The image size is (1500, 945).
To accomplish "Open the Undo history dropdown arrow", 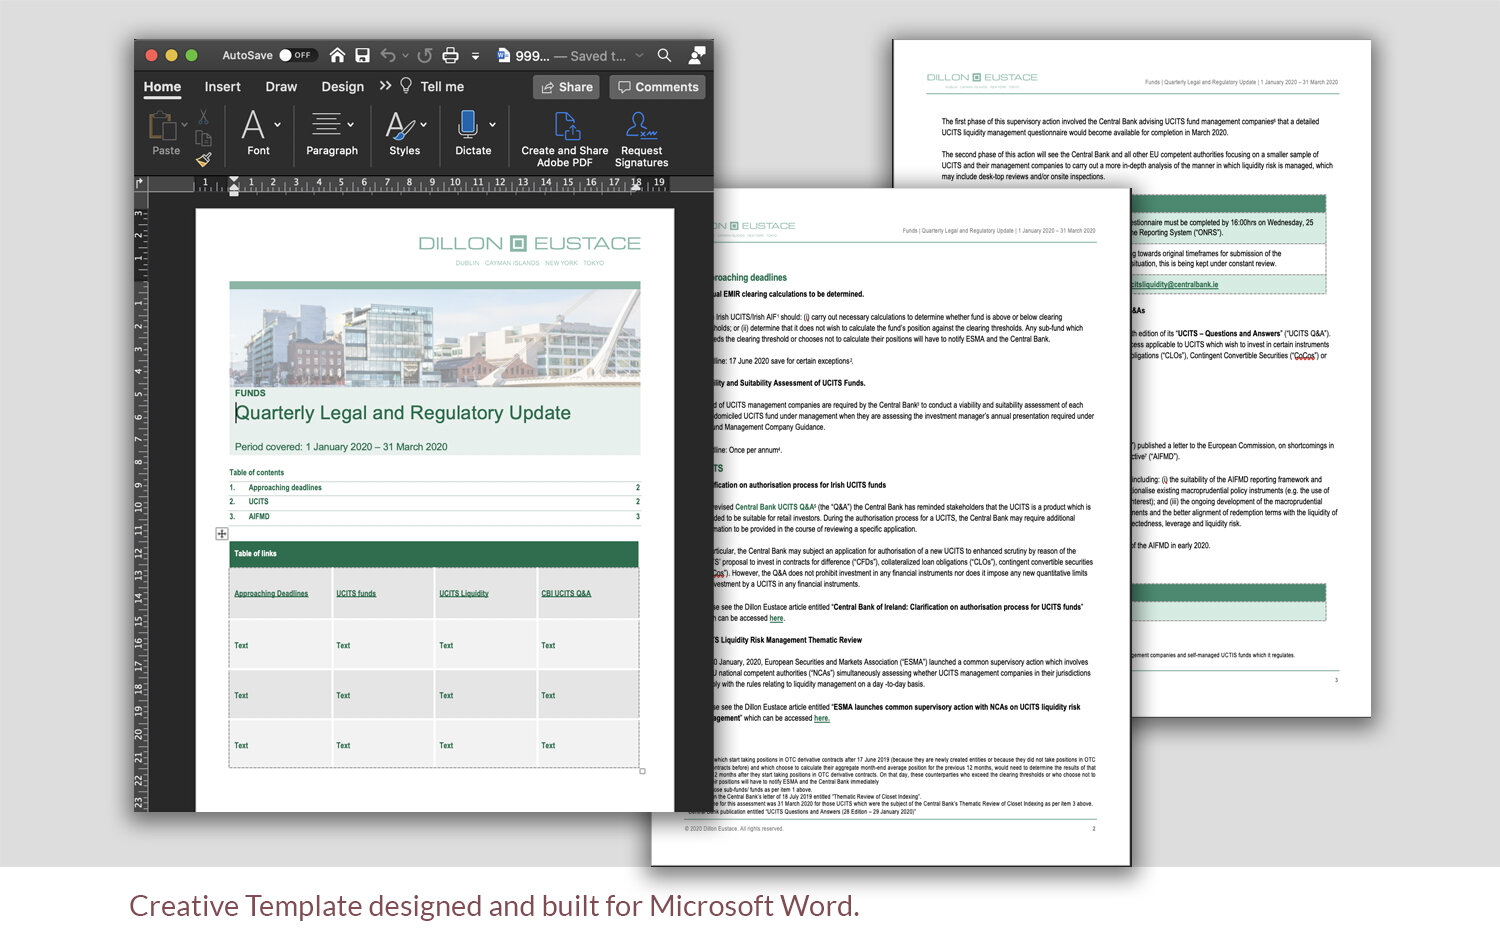I will coord(405,56).
